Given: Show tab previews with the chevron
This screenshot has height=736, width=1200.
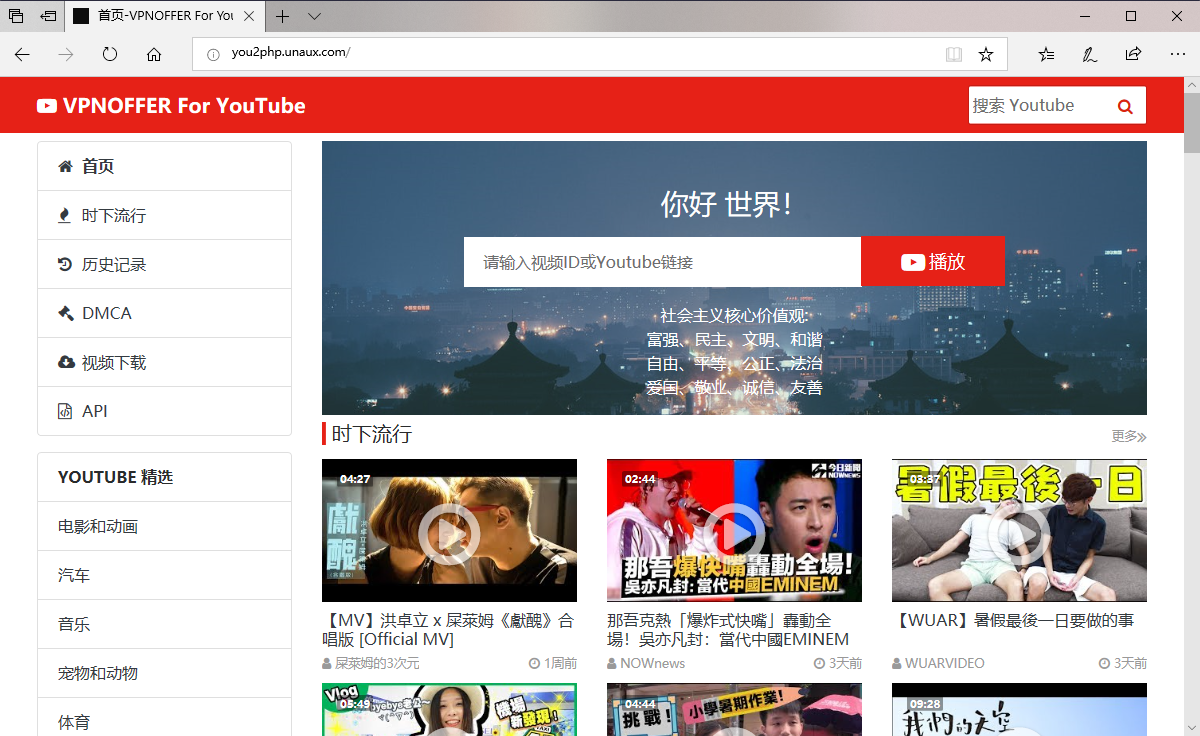Looking at the screenshot, I should pos(315,16).
